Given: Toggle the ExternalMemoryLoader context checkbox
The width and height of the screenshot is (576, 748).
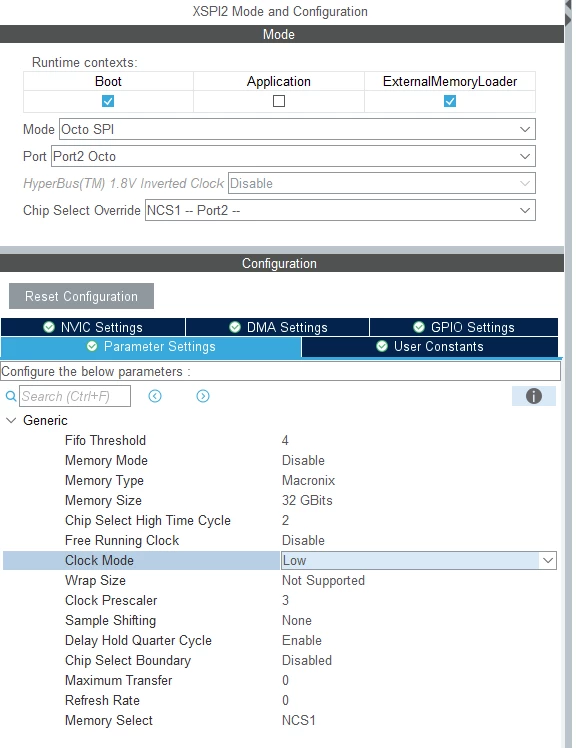Looking at the screenshot, I should (x=450, y=101).
